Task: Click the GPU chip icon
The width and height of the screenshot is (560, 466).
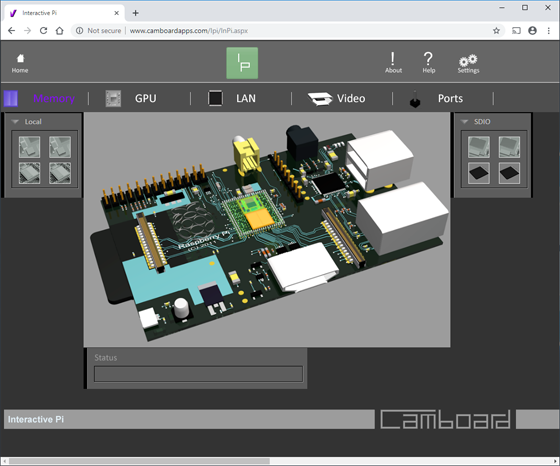Action: pos(113,99)
